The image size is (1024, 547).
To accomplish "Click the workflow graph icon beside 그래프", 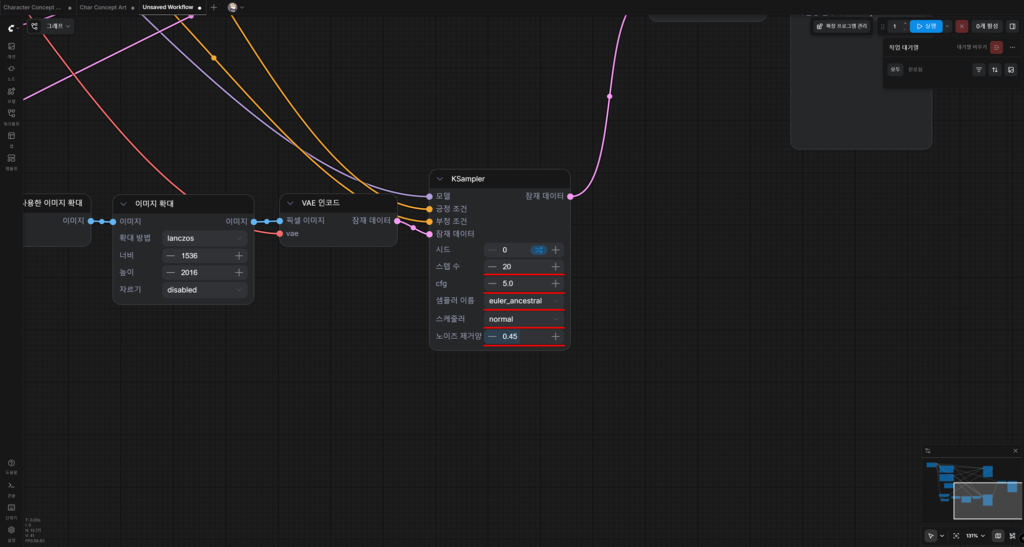I will (35, 26).
